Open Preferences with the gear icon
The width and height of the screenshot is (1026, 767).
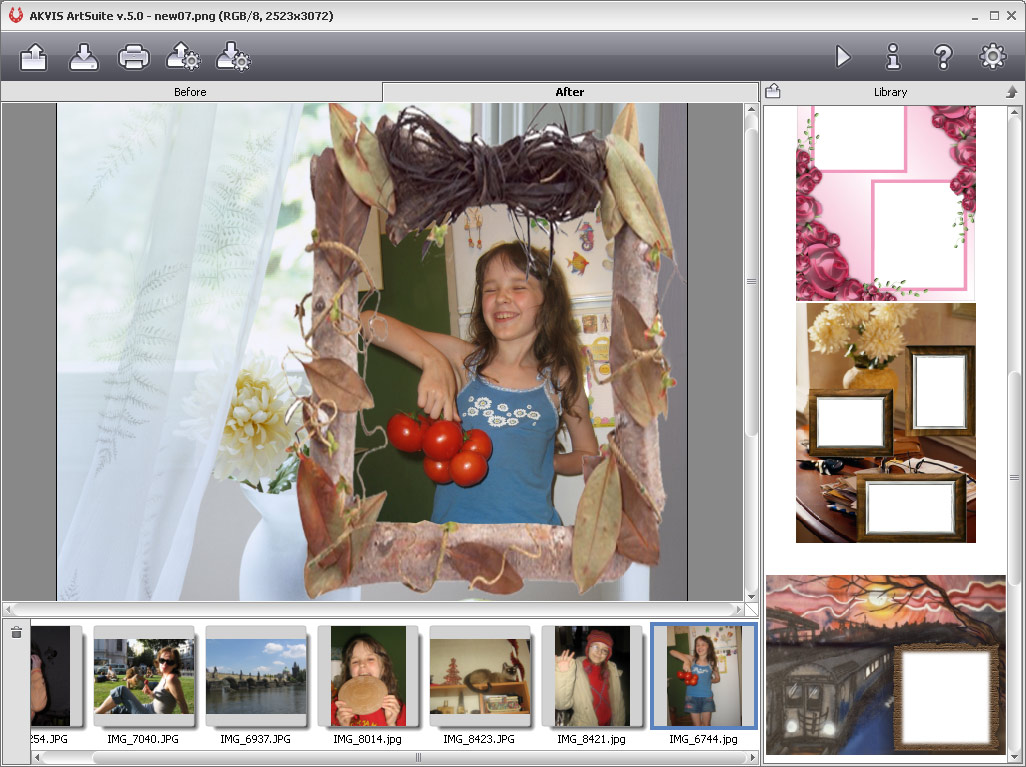tap(992, 57)
